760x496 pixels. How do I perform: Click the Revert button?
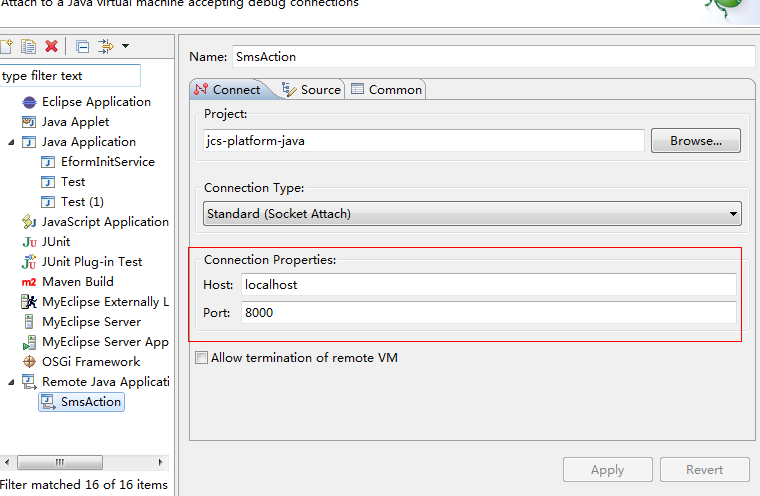point(705,469)
